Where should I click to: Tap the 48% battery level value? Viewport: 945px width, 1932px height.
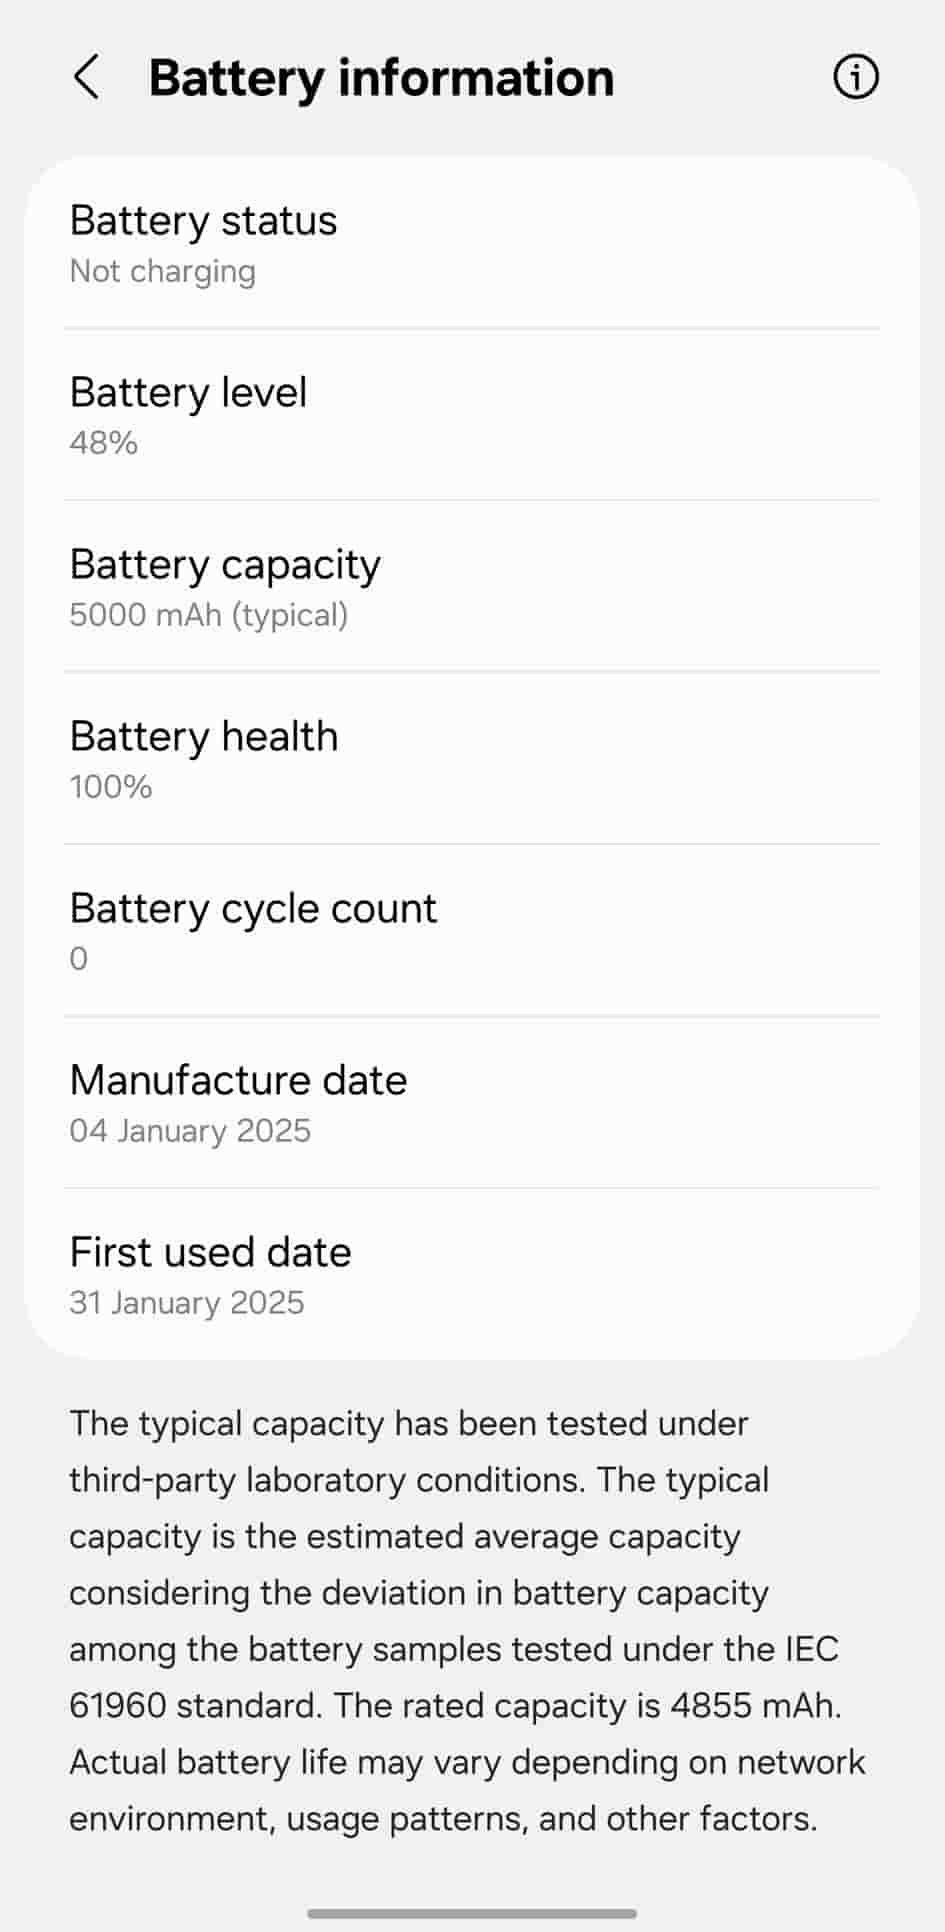pos(103,443)
